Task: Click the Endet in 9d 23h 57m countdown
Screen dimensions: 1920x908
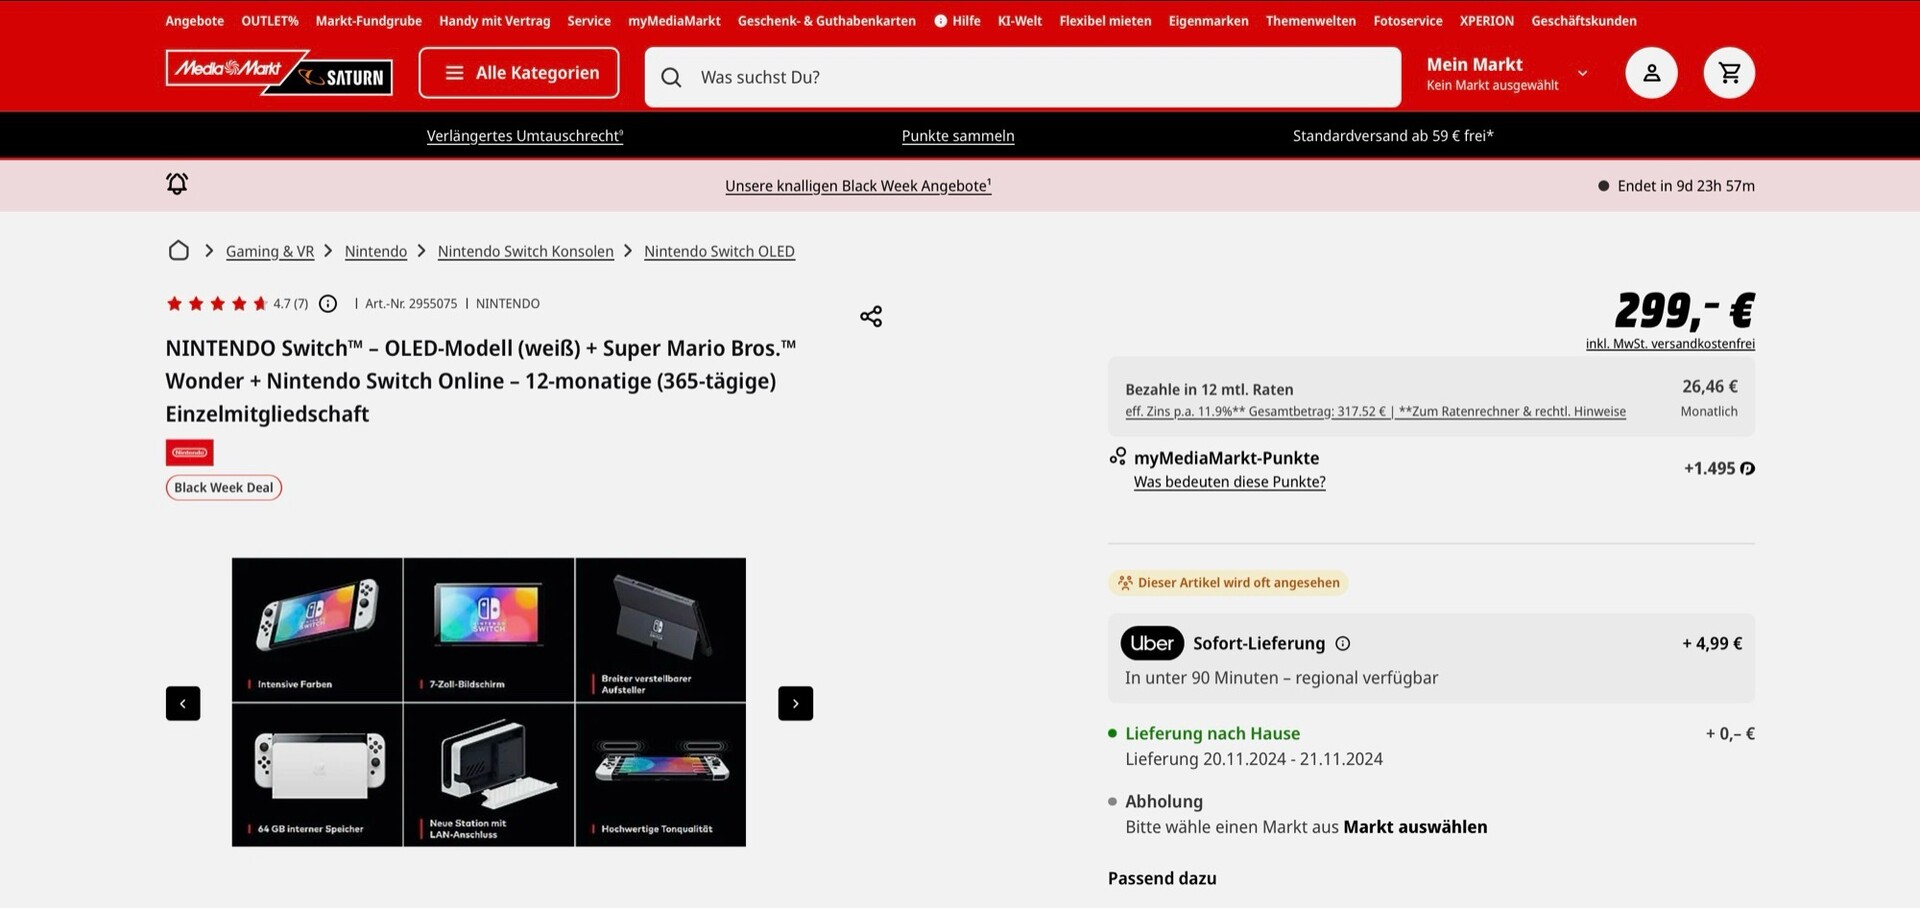Action: 1676,186
